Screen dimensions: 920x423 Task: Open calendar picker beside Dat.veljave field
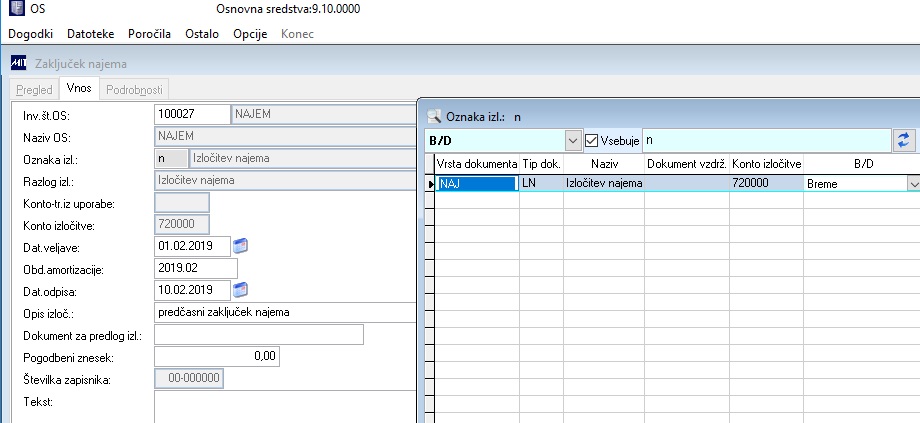(241, 246)
